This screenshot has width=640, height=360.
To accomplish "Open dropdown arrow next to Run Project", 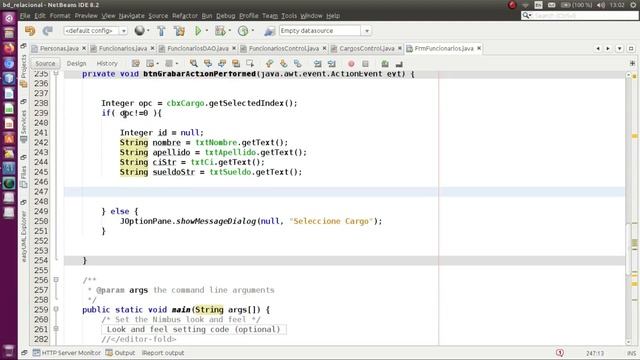I will coord(207,31).
